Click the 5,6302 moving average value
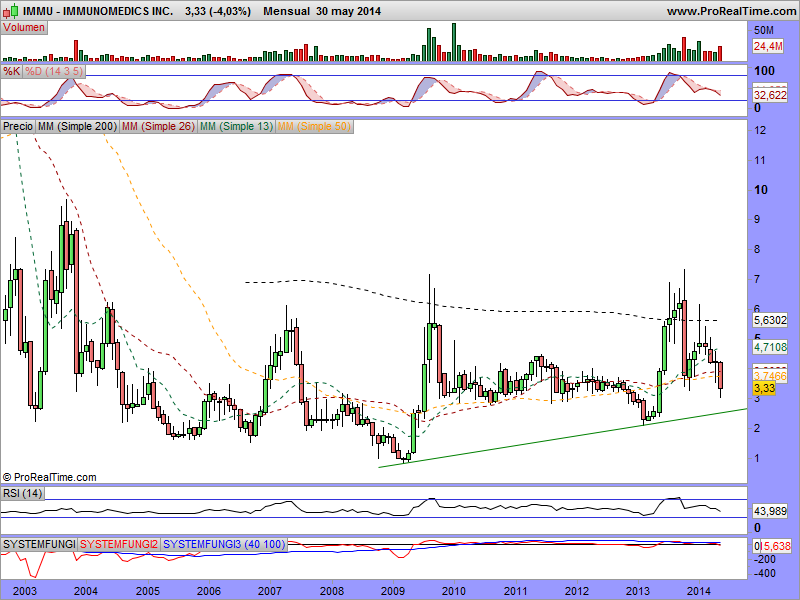The width and height of the screenshot is (800, 600). (x=770, y=320)
